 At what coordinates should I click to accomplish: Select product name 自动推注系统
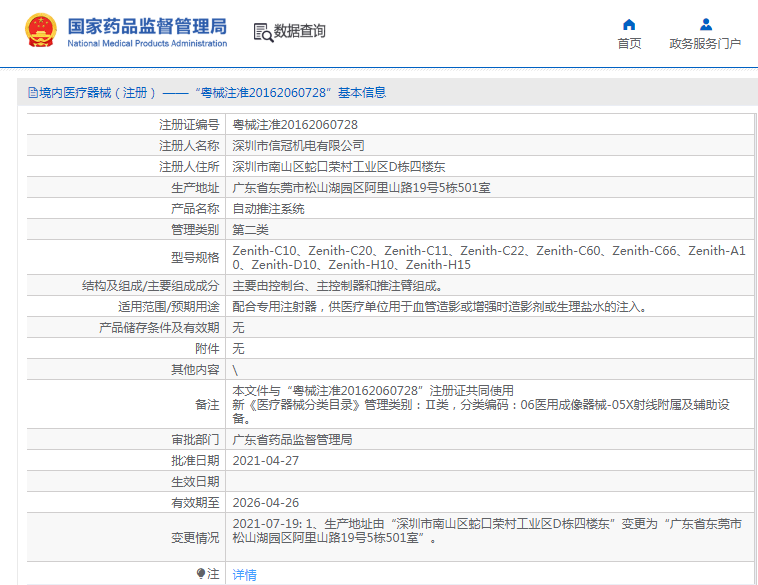(x=268, y=209)
